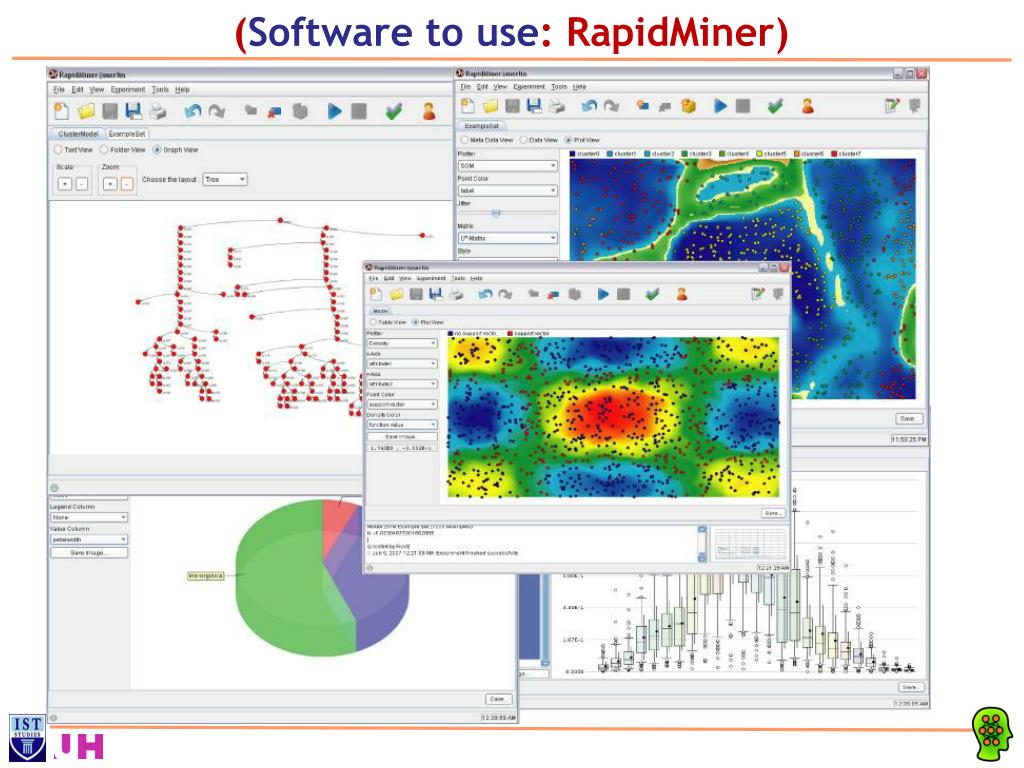Click orange user icon in cluster tree window

tap(429, 112)
